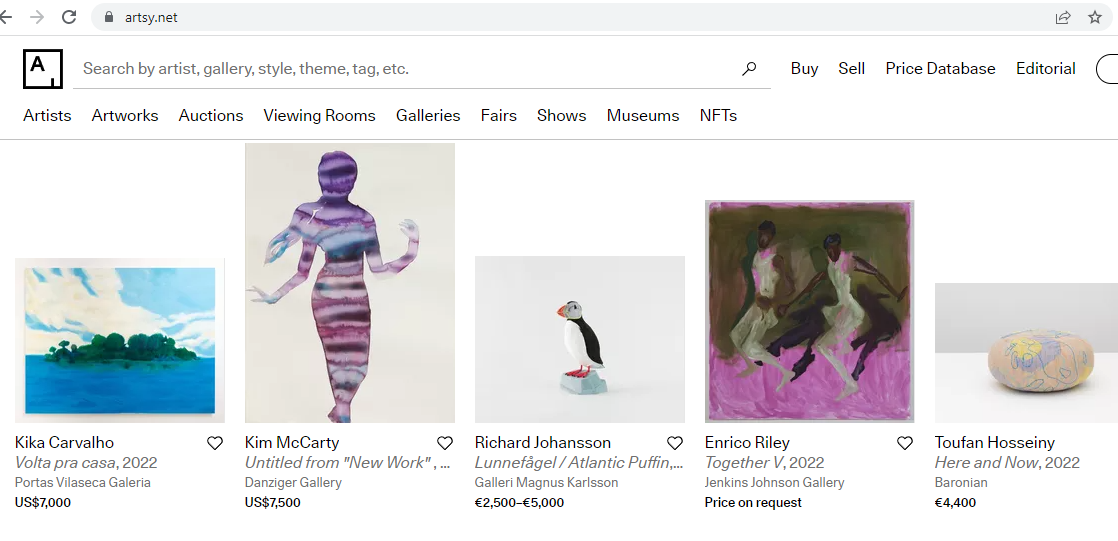Click the site lock icon in the address bar
The width and height of the screenshot is (1118, 541).
coord(109,17)
